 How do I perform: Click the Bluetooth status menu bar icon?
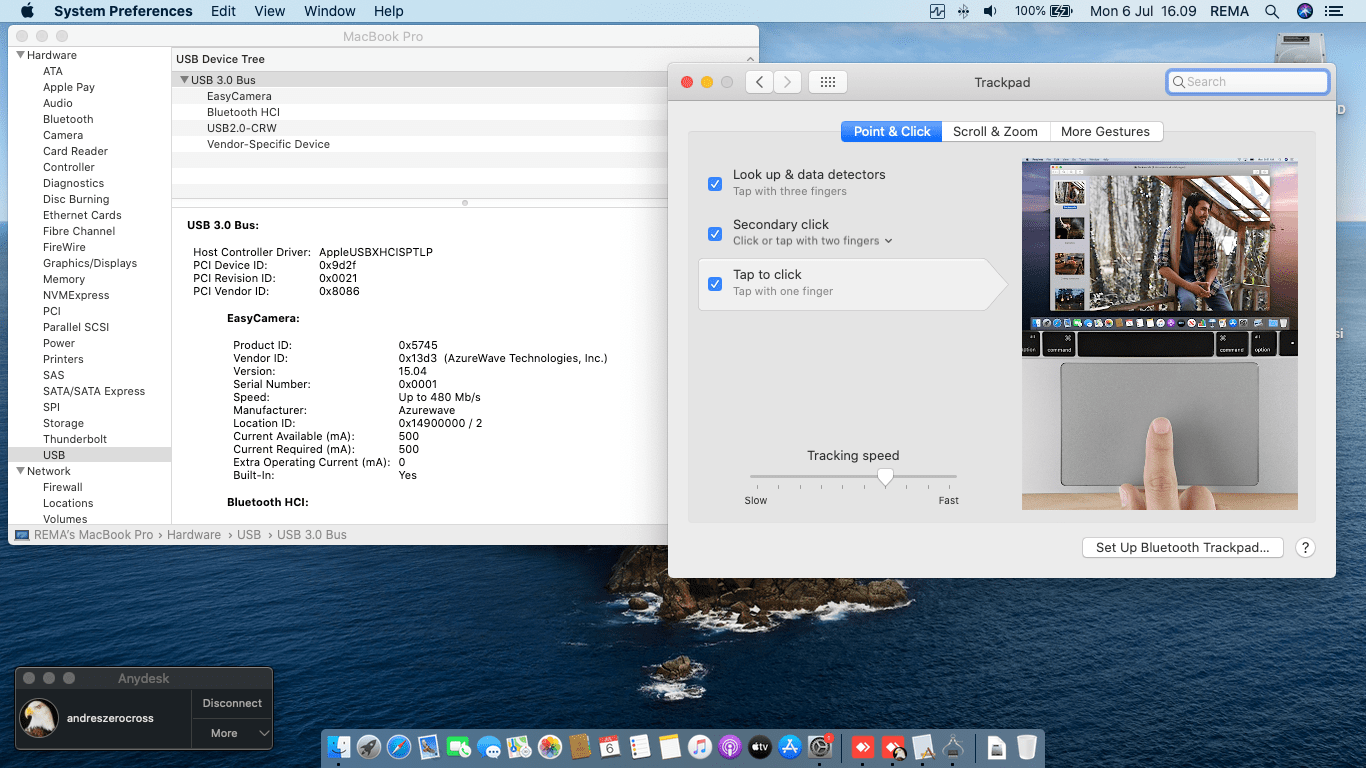pos(964,11)
